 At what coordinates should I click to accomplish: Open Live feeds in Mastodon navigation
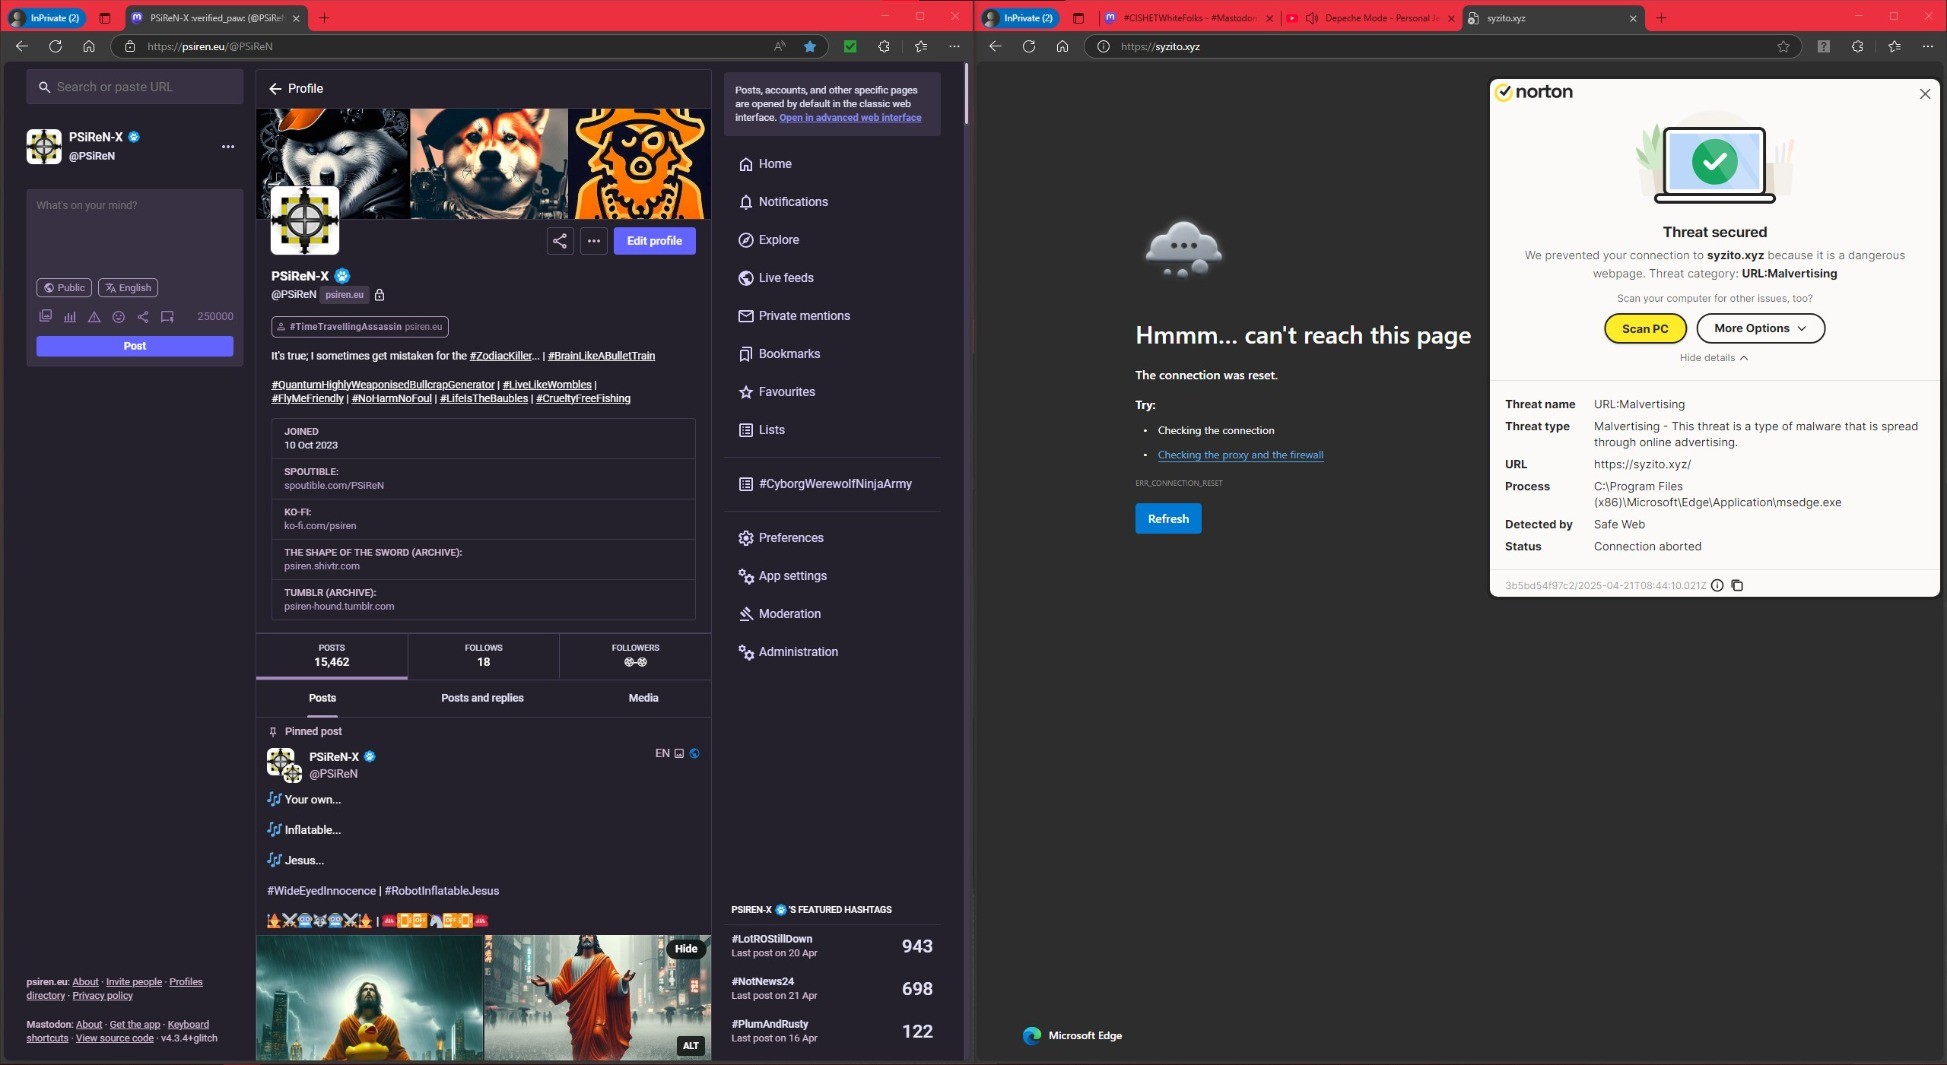(x=776, y=278)
